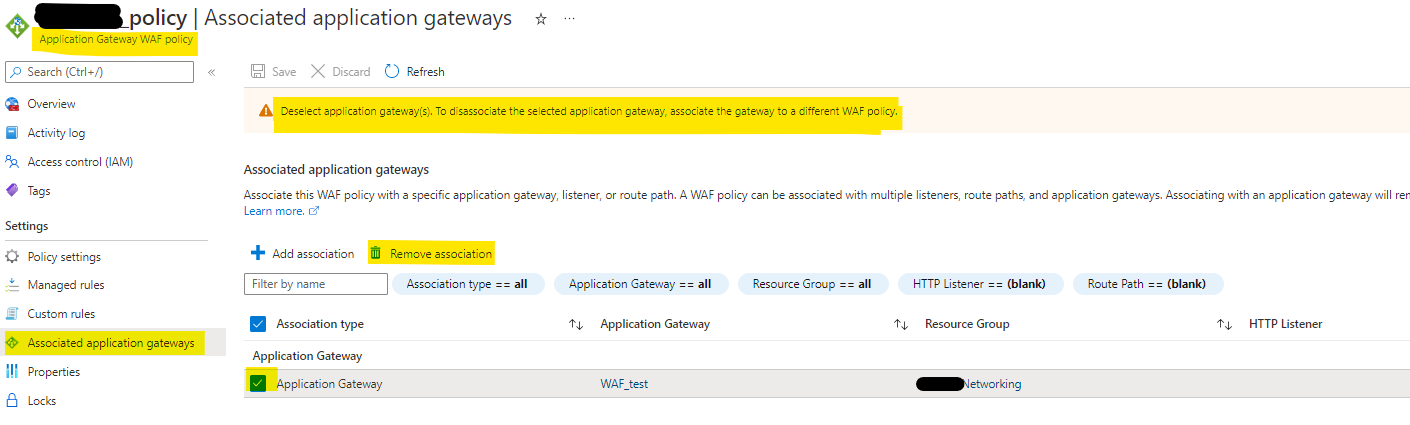
Task: Open the more options ellipsis in title
Action: pyautogui.click(x=570, y=19)
